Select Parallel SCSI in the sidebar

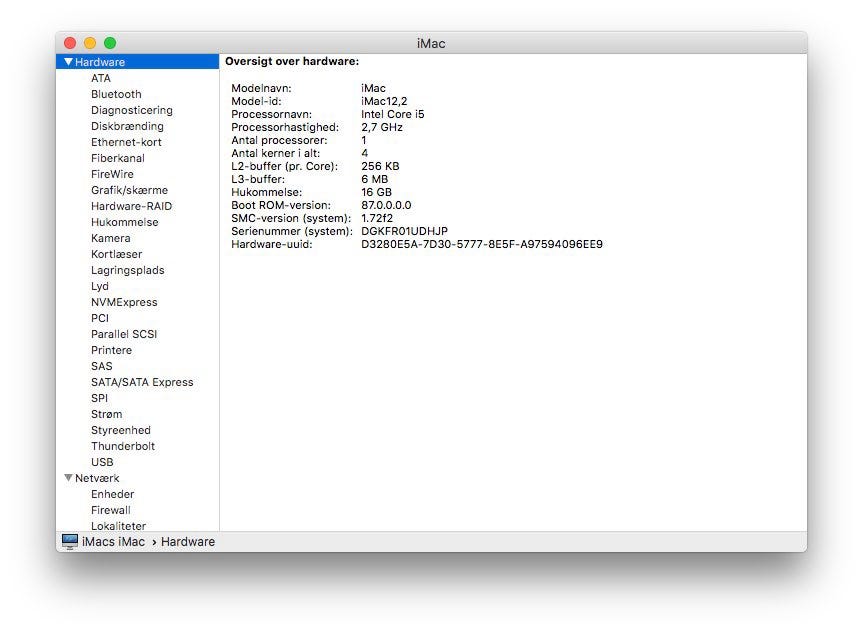pos(124,334)
